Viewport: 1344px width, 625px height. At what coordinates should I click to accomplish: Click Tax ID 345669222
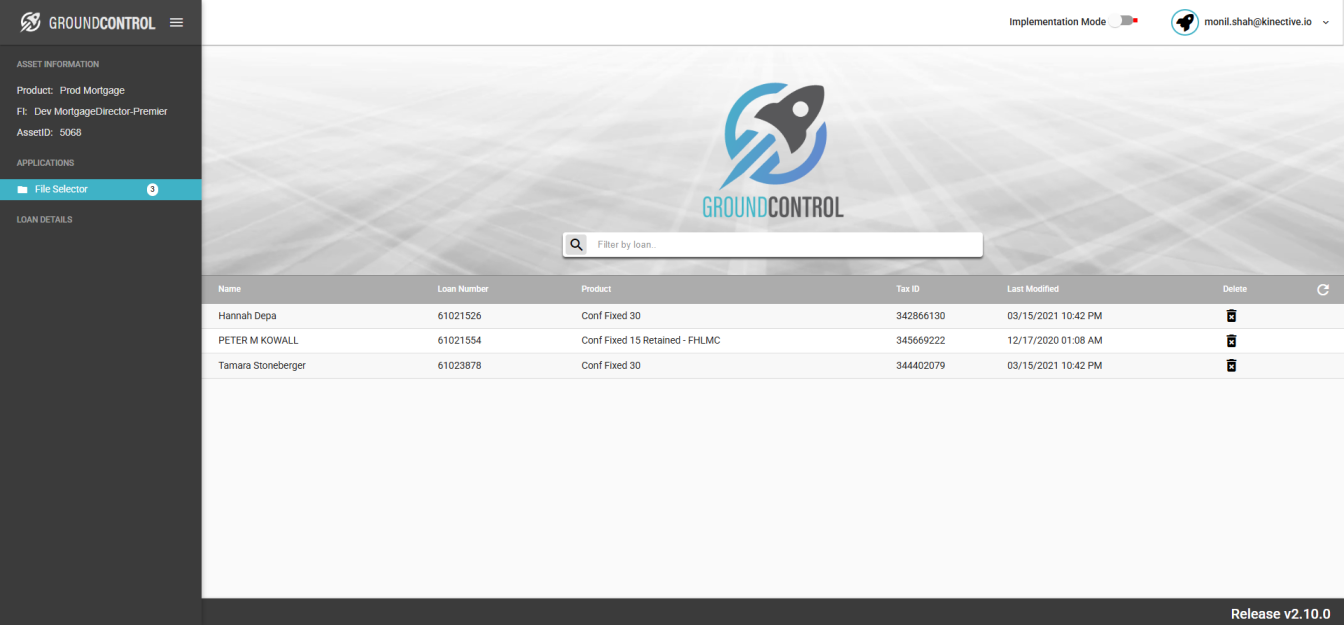click(x=921, y=341)
